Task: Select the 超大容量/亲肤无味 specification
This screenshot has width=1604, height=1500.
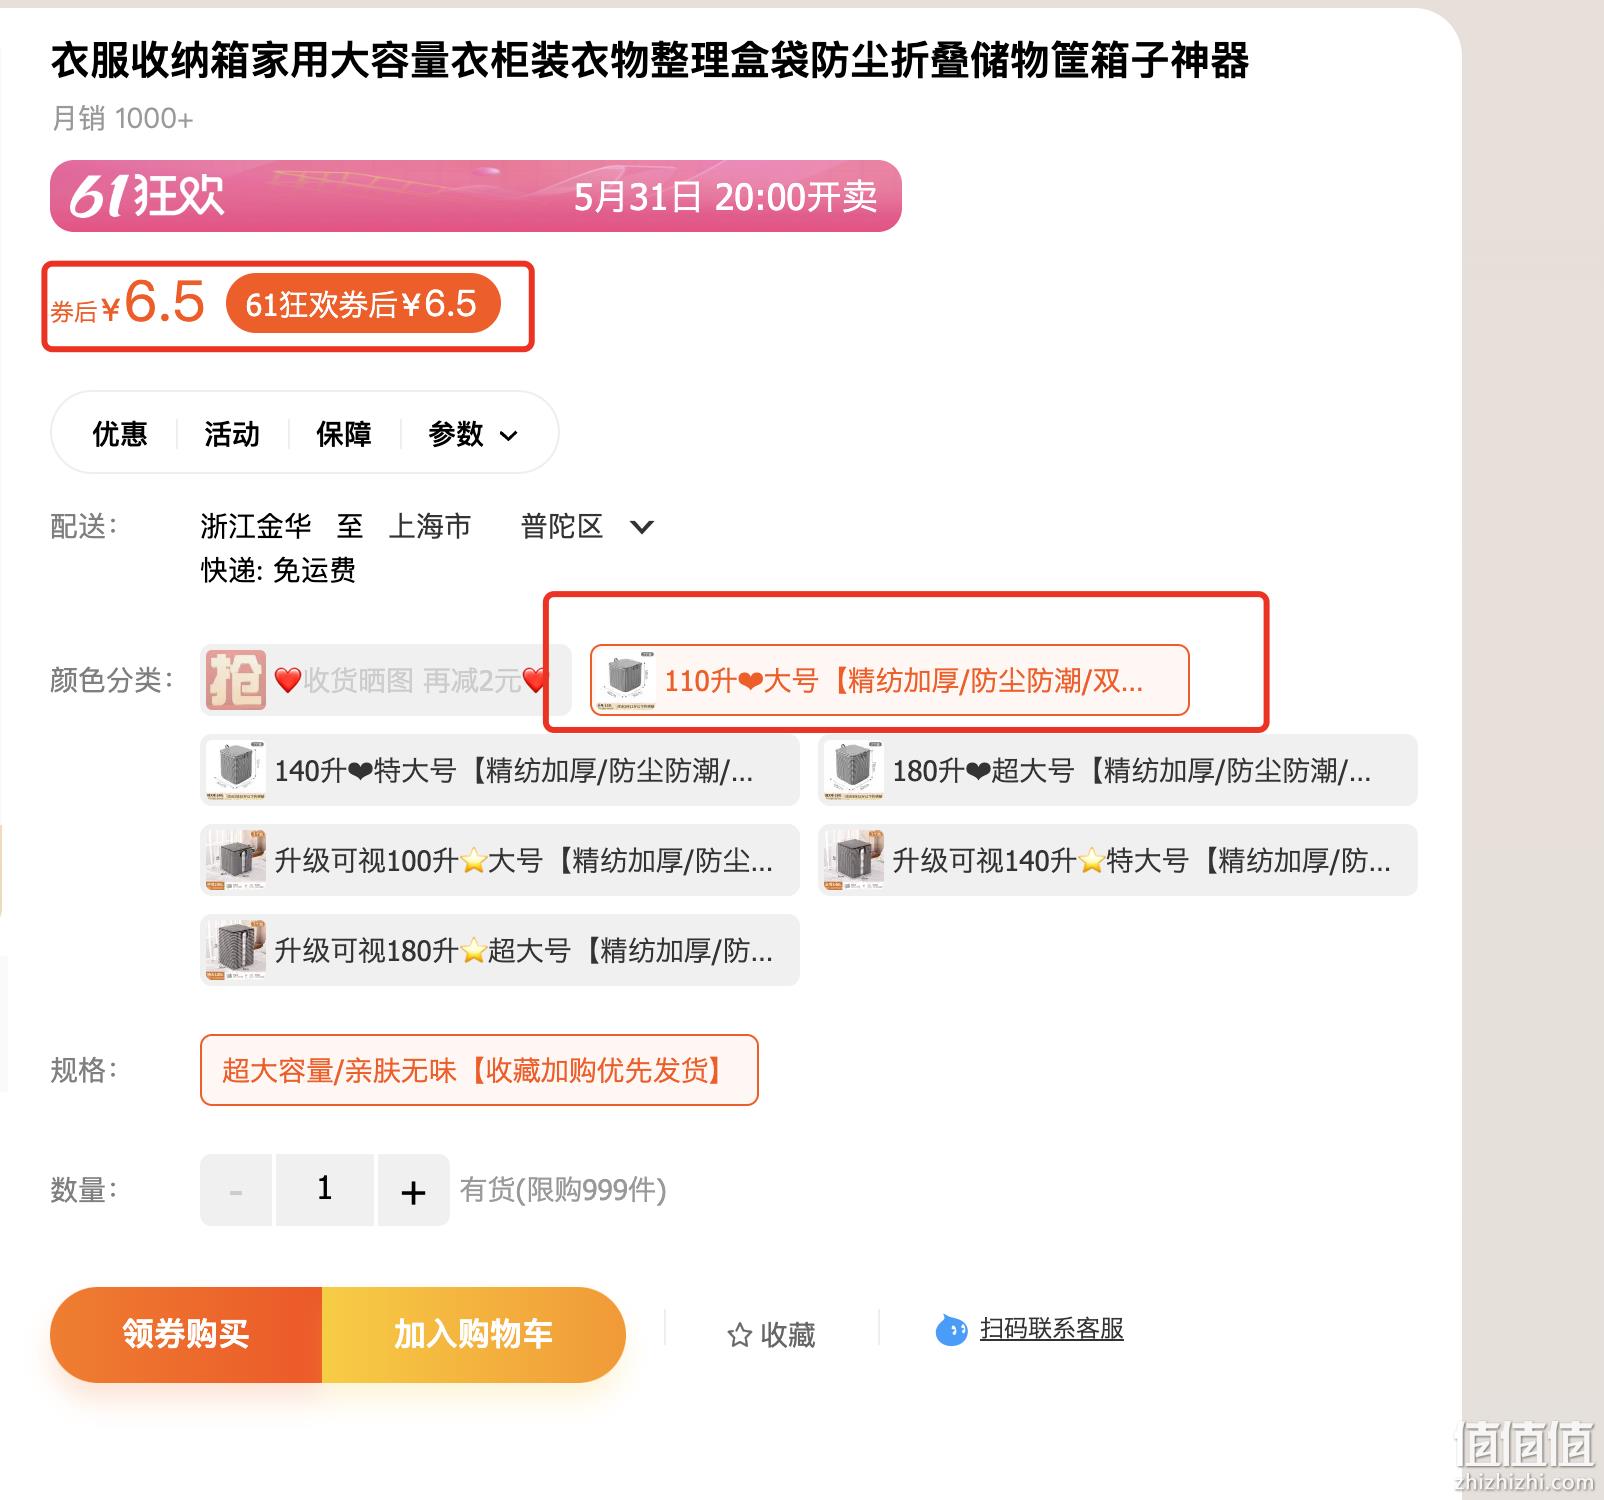Action: [x=479, y=1070]
